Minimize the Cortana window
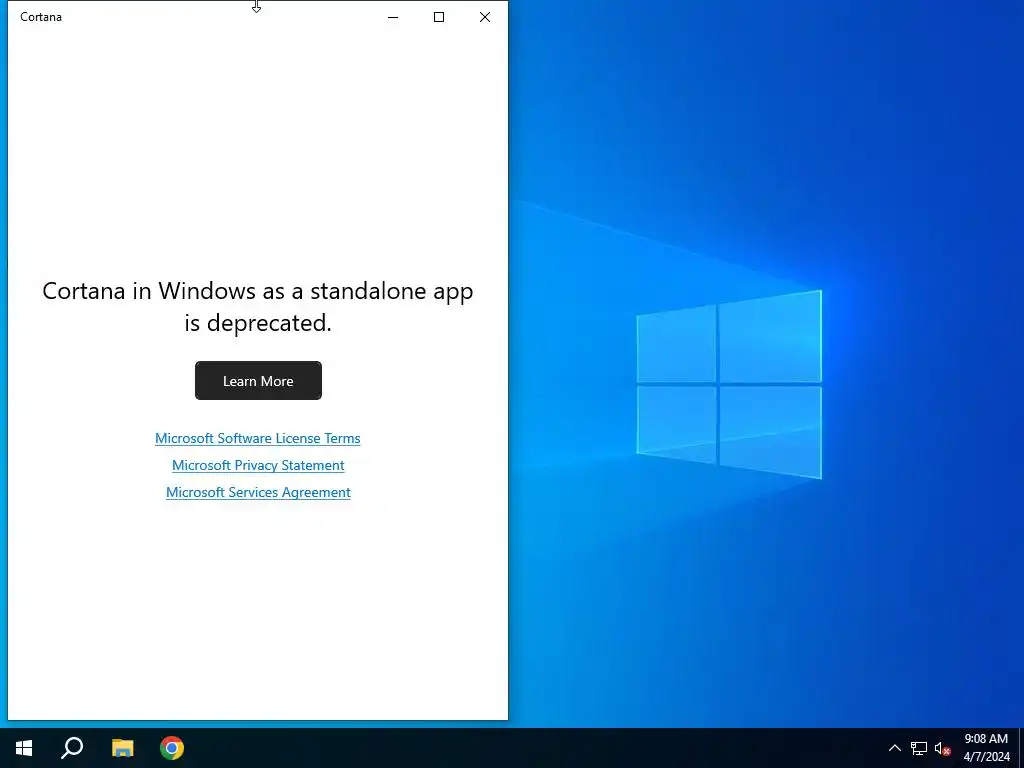Image resolution: width=1024 pixels, height=768 pixels. click(393, 17)
